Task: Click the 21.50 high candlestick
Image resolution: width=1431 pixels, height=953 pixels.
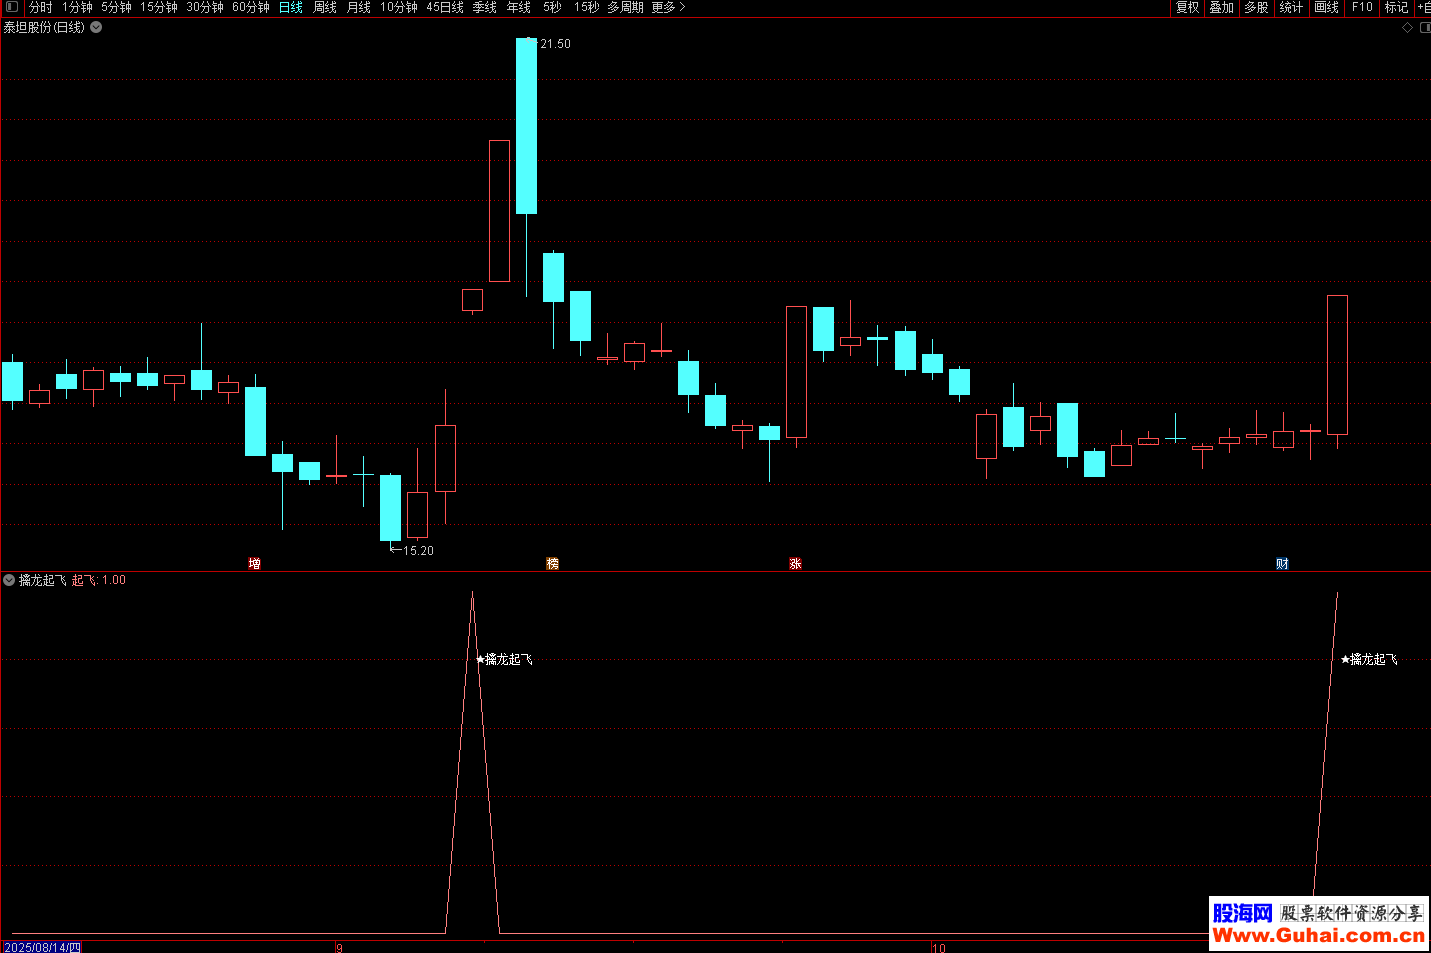Action: pos(526,125)
